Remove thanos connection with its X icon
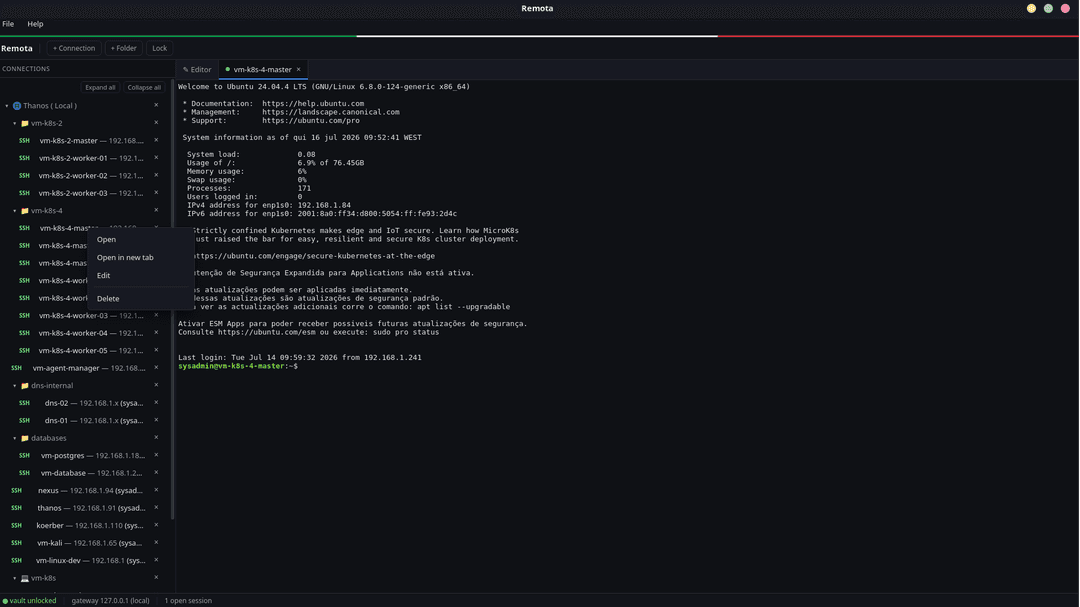Image resolution: width=1080 pixels, height=607 pixels. click(x=156, y=507)
